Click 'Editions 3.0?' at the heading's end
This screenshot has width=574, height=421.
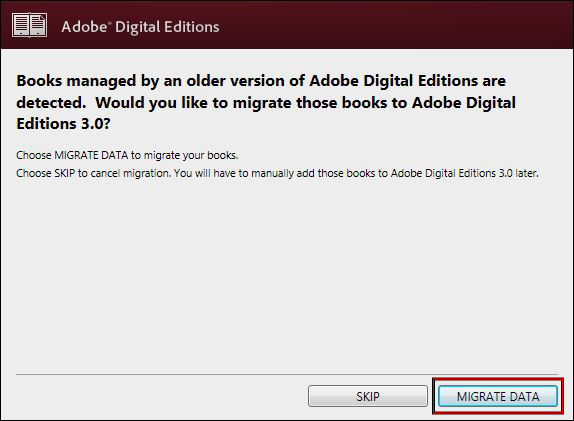click(x=63, y=124)
